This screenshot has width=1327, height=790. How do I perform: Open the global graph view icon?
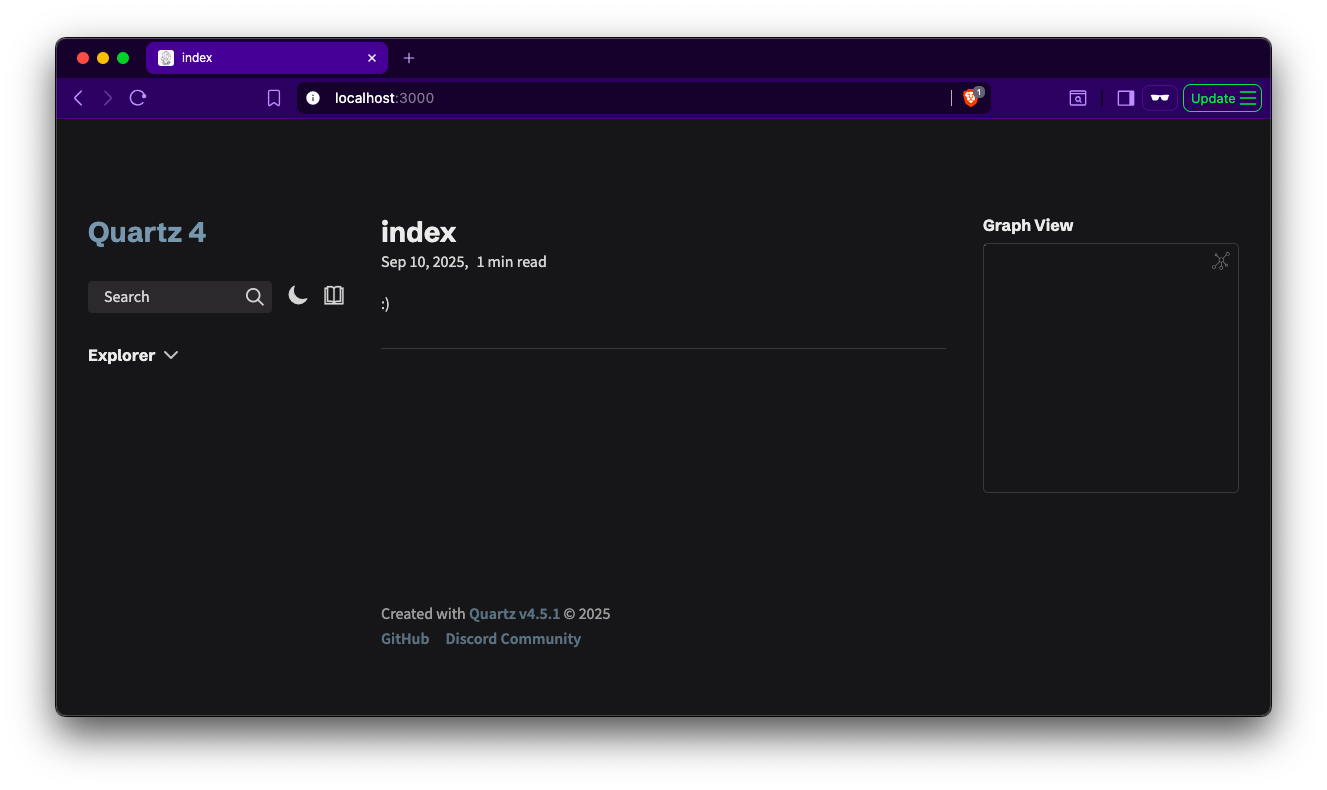1220,261
